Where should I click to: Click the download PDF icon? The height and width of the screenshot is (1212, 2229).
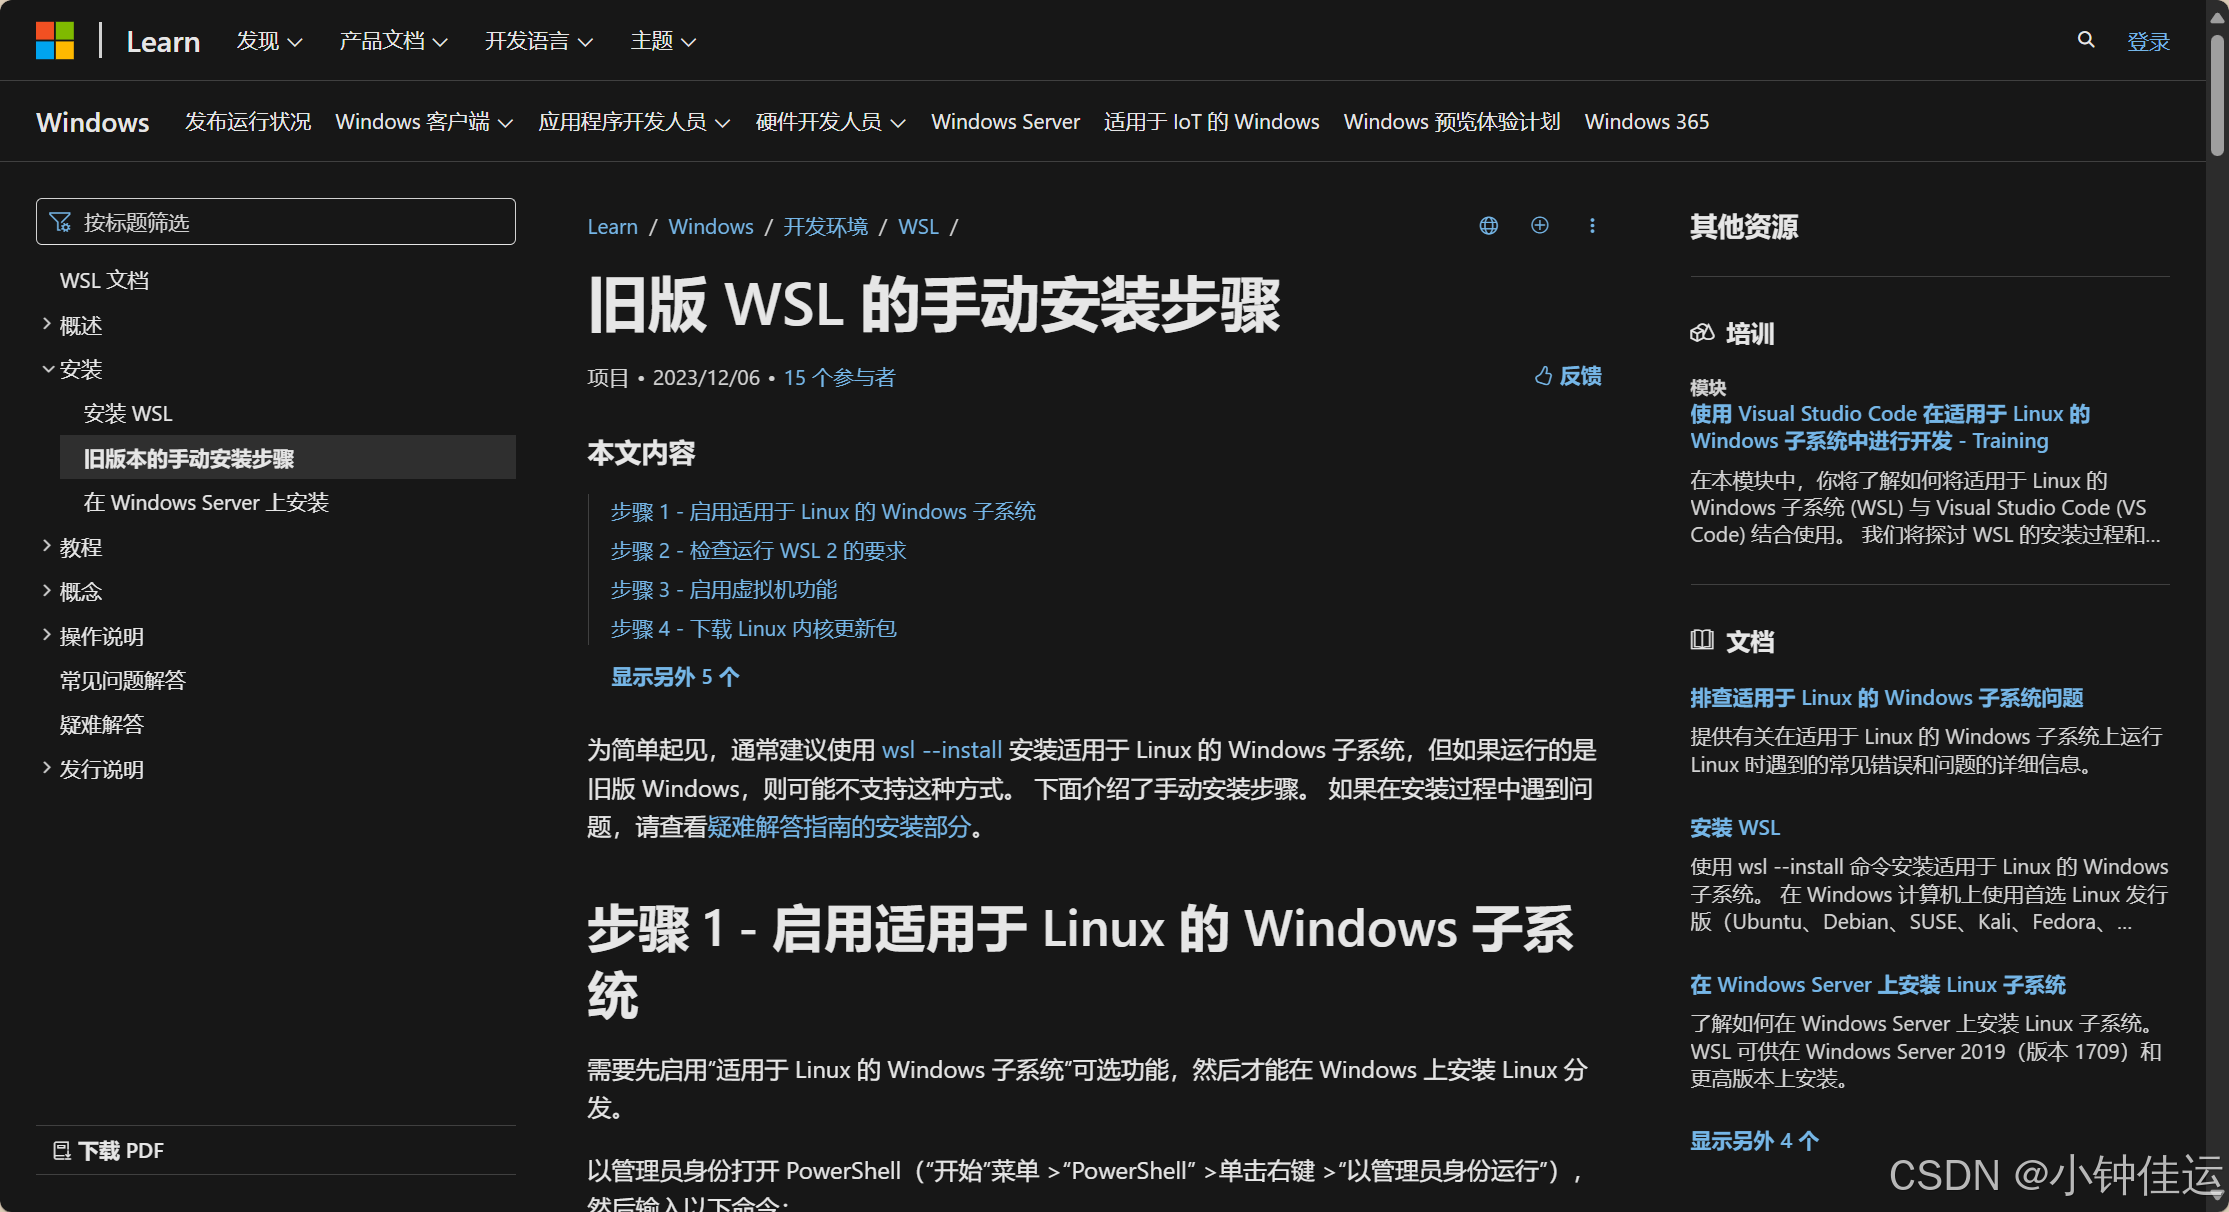[x=62, y=1151]
